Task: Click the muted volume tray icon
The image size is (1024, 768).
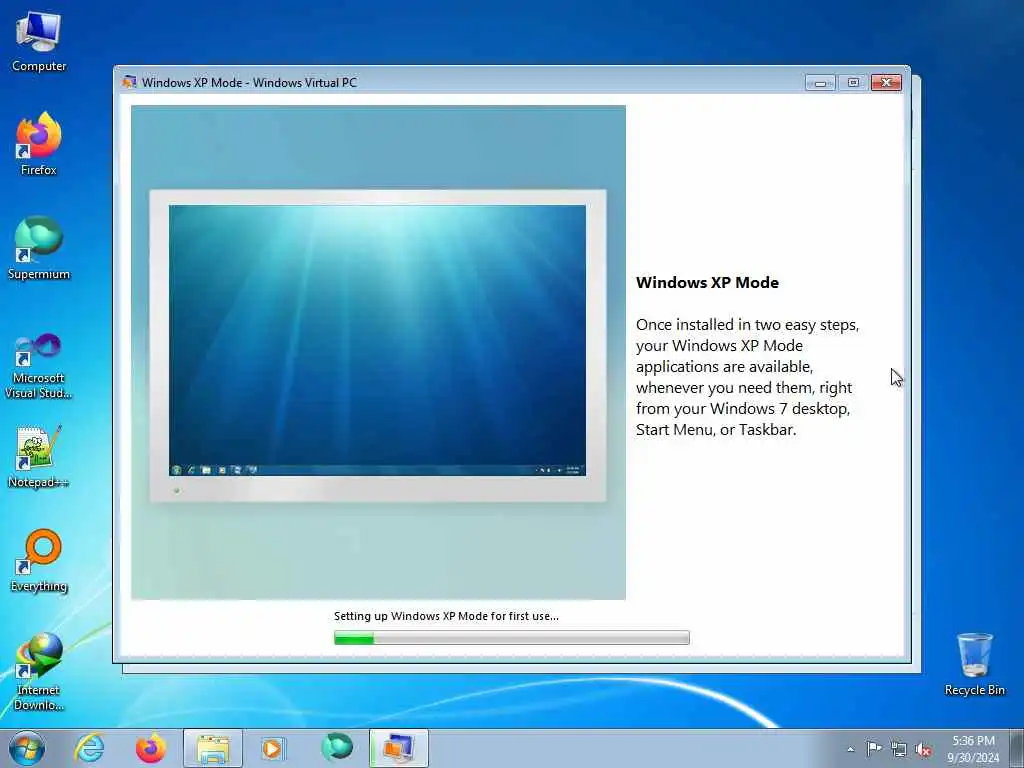Action: pos(923,749)
